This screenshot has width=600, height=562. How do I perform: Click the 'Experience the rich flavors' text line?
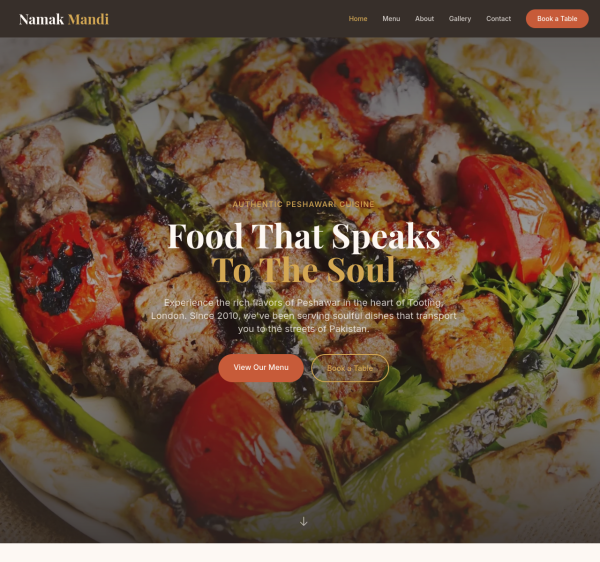303,303
